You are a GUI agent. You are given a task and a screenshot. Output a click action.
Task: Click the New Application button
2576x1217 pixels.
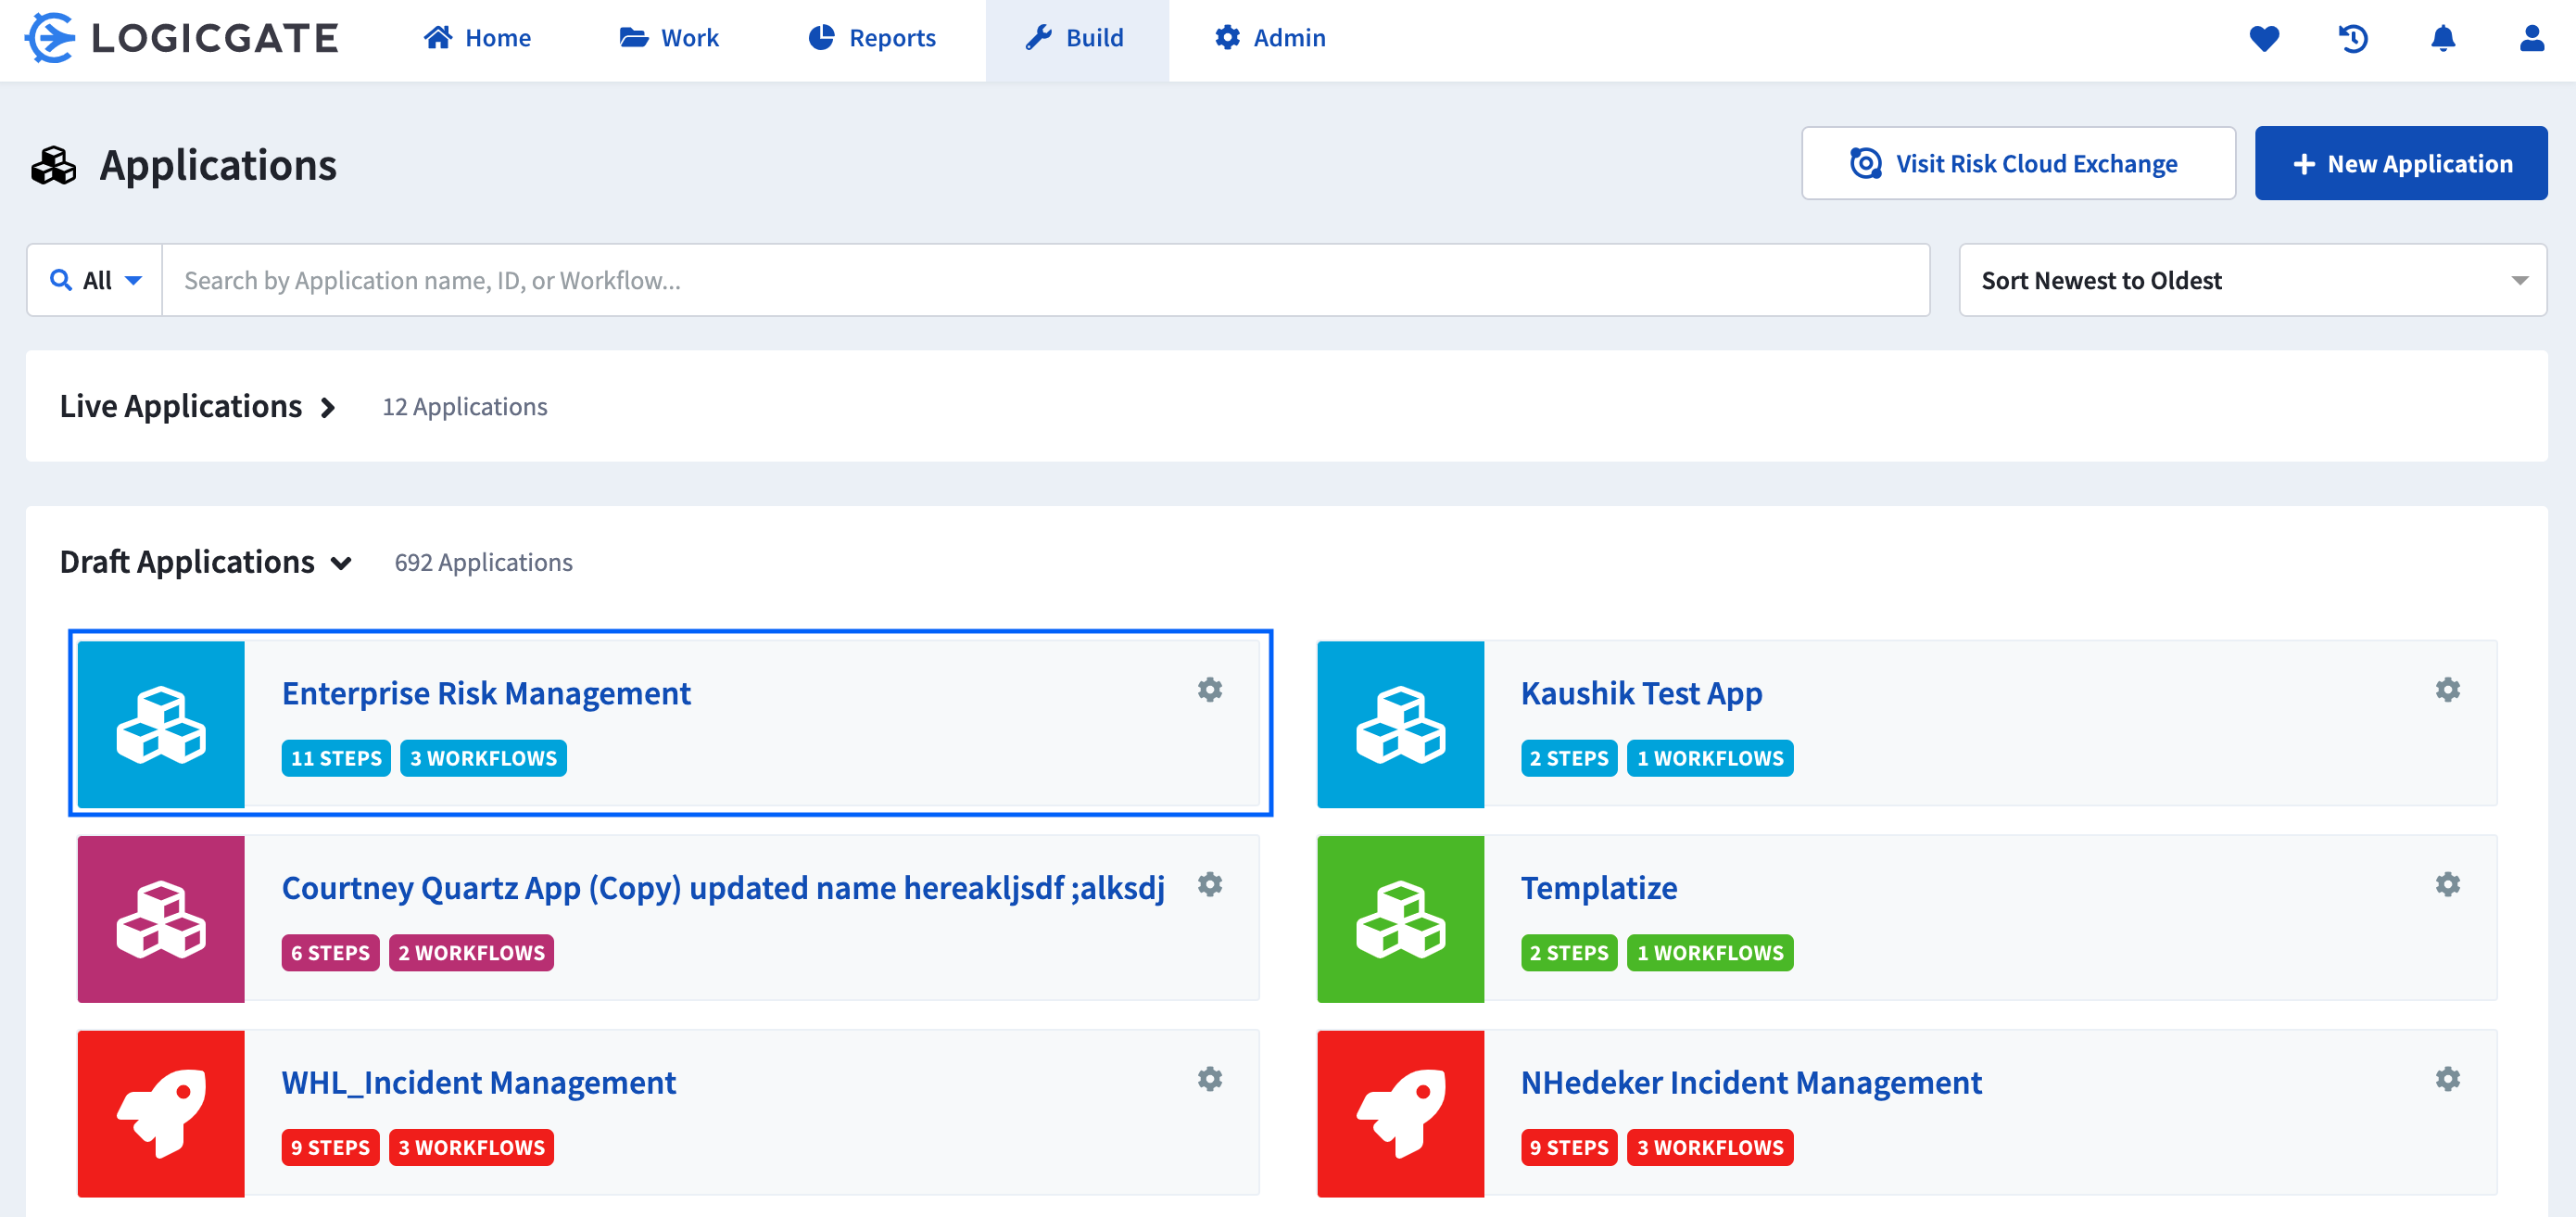pos(2401,163)
